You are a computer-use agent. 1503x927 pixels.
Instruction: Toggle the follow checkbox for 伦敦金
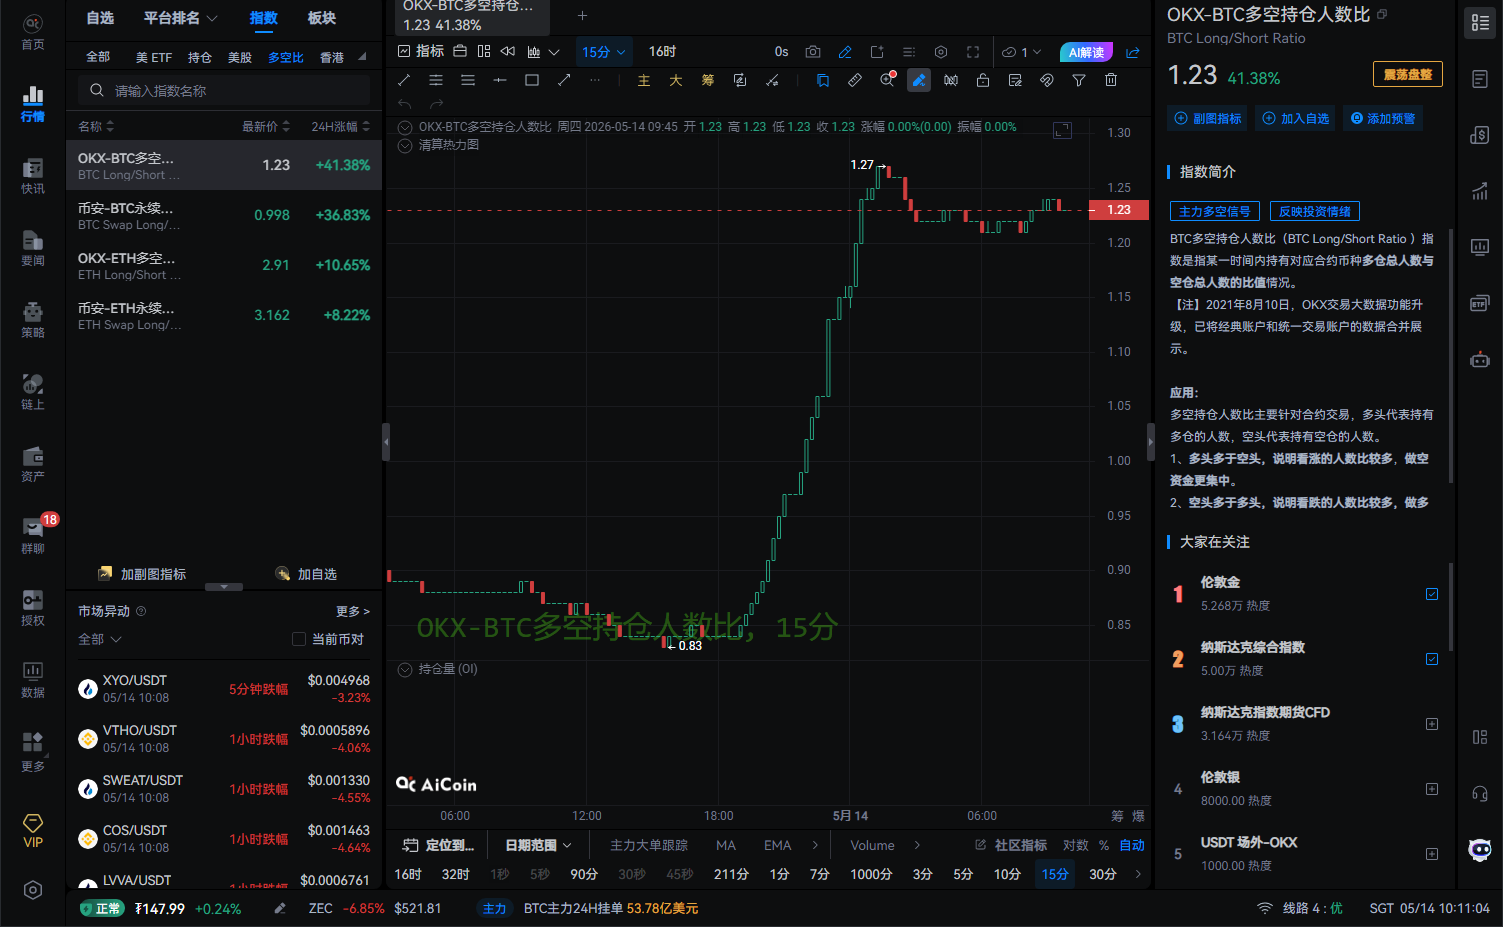tap(1432, 594)
